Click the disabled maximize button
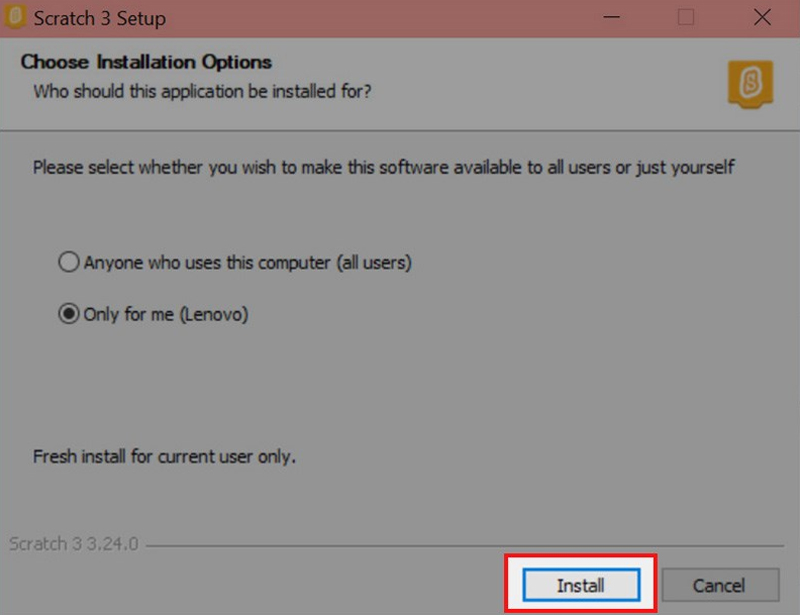This screenshot has width=800, height=615. click(x=686, y=18)
